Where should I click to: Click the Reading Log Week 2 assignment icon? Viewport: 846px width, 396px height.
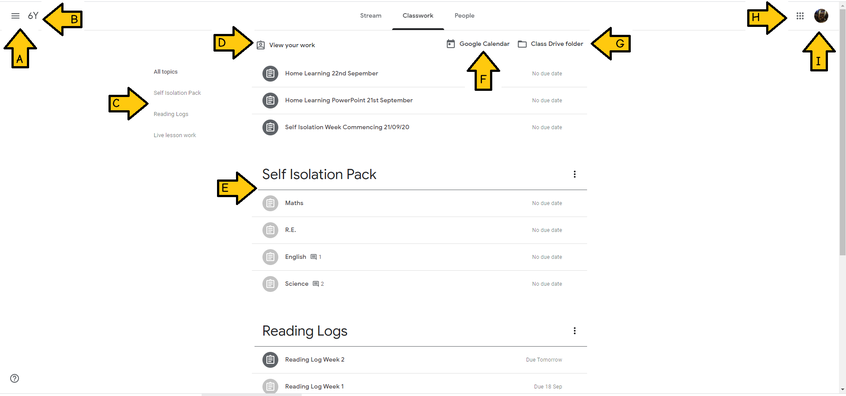(x=270, y=360)
